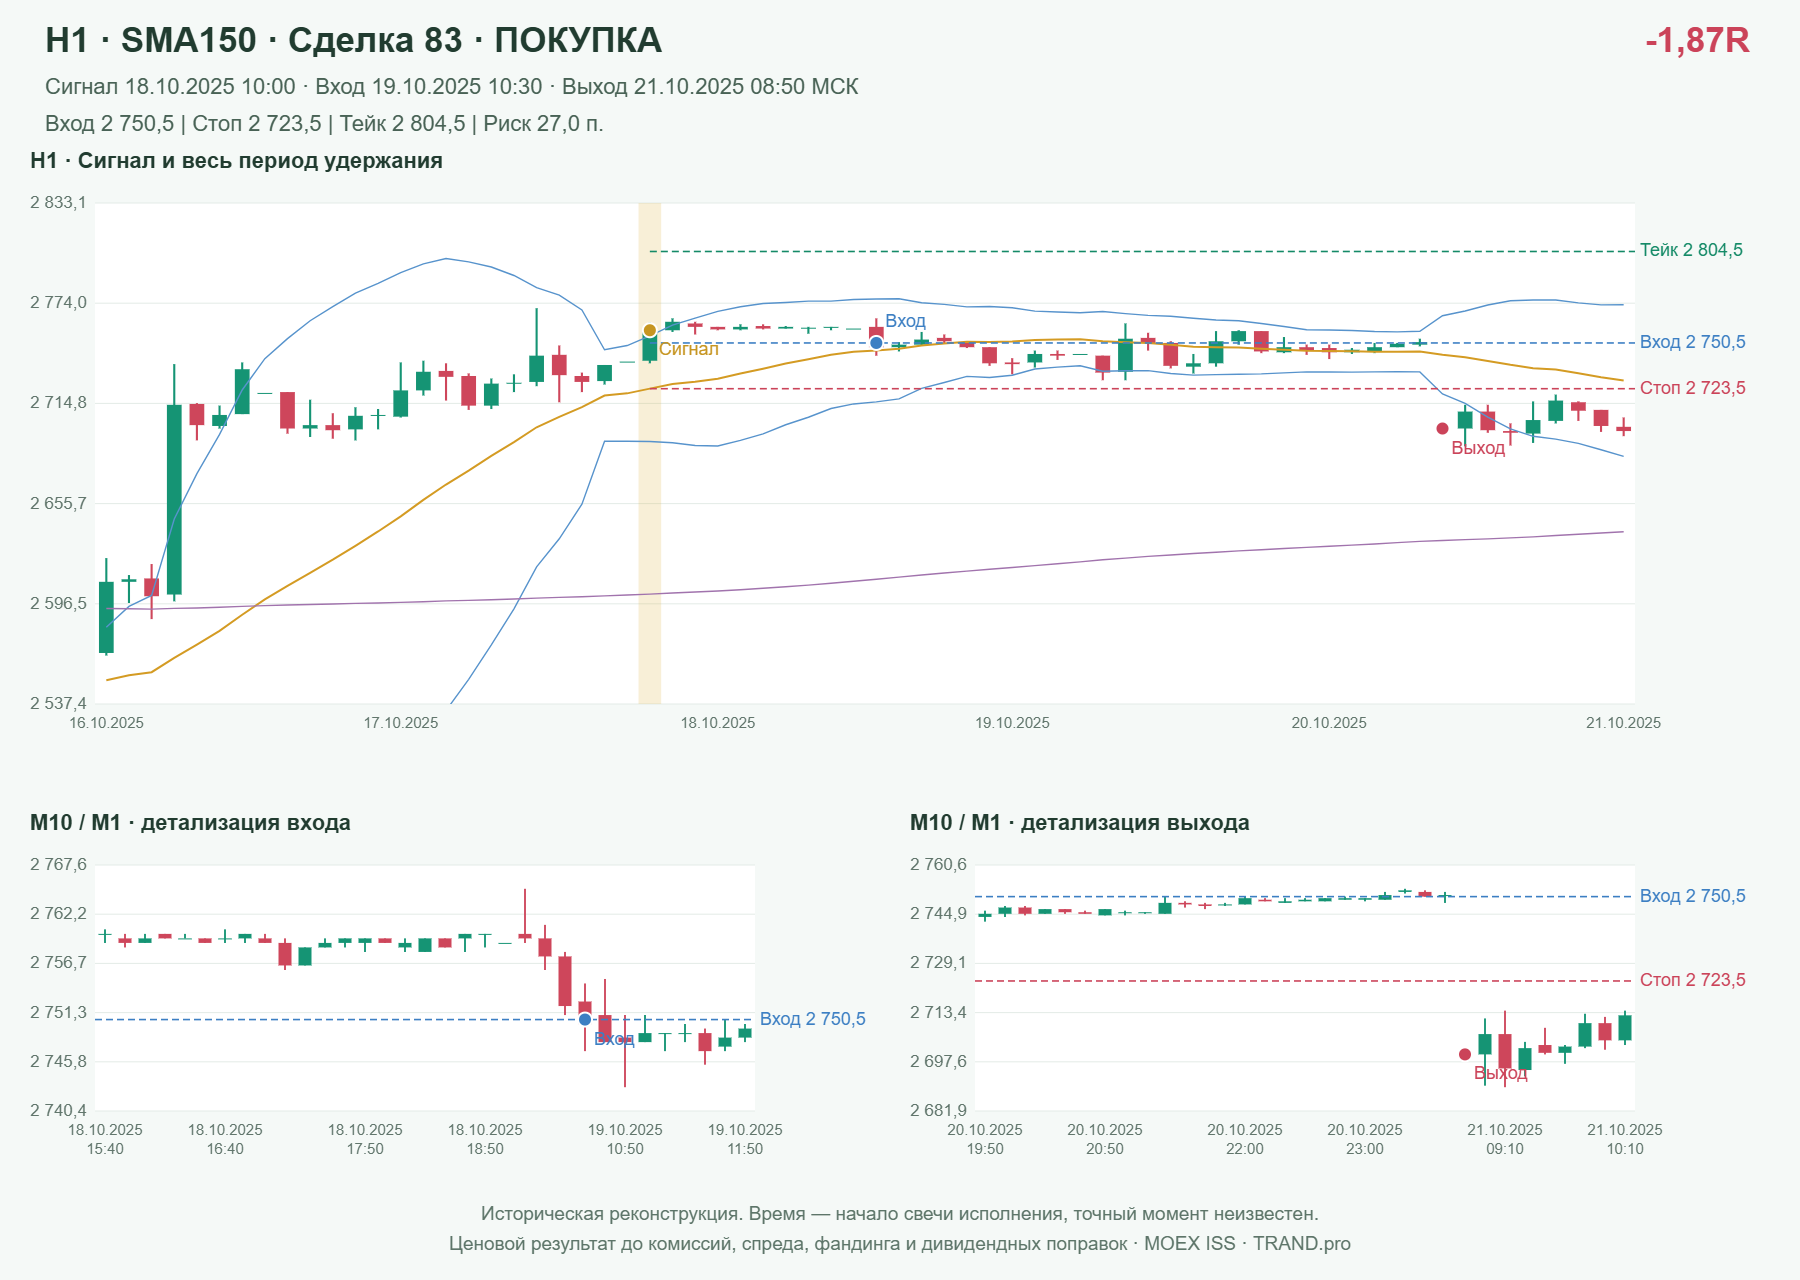Image resolution: width=1800 pixels, height=1280 pixels.
Task: Click the 21.10.2025 09:10 time label
Action: pos(1505,1139)
